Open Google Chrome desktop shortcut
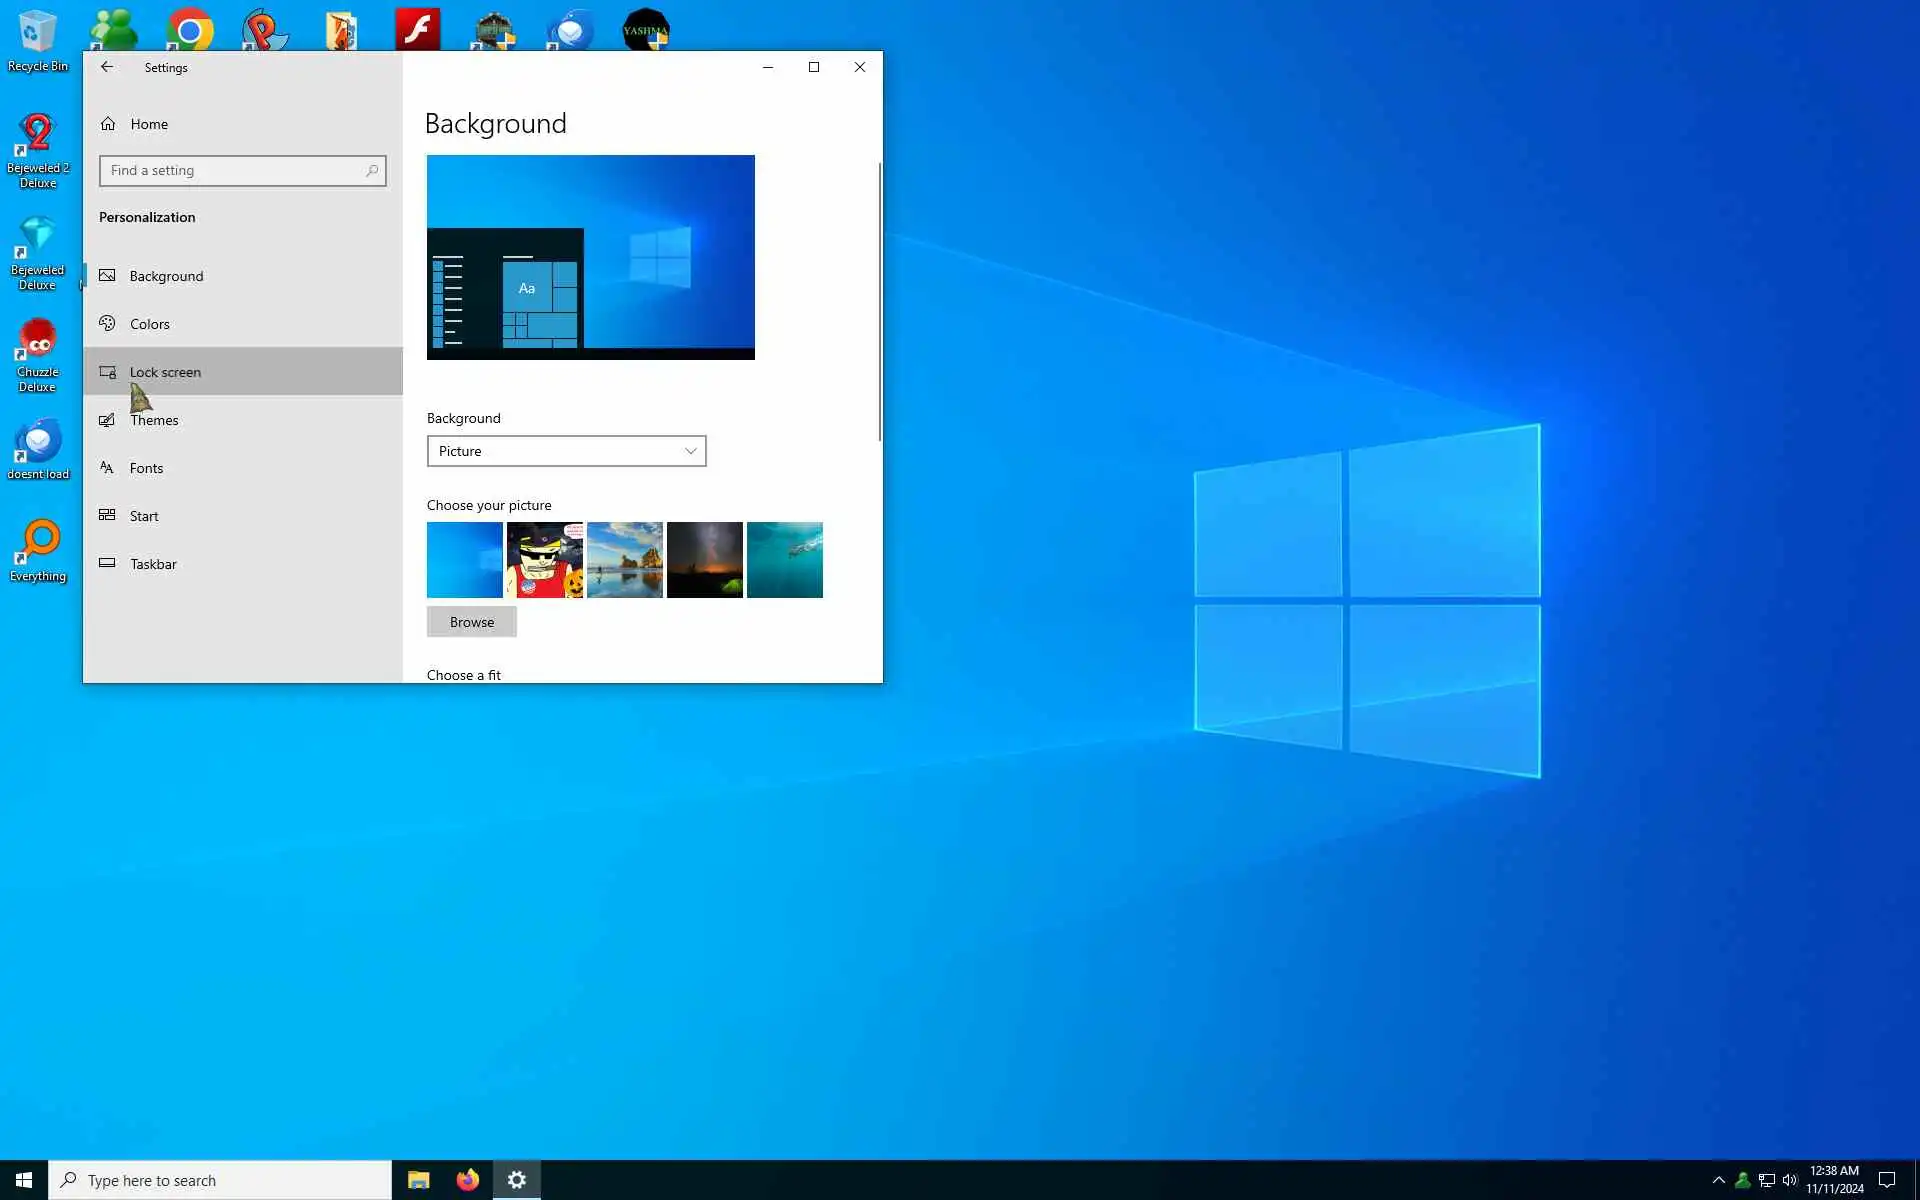The image size is (1920, 1200). pyautogui.click(x=190, y=30)
